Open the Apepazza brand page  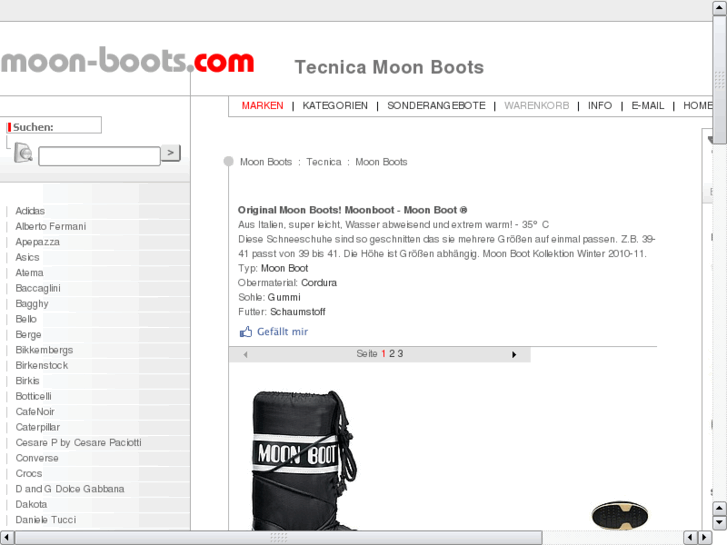click(38, 242)
